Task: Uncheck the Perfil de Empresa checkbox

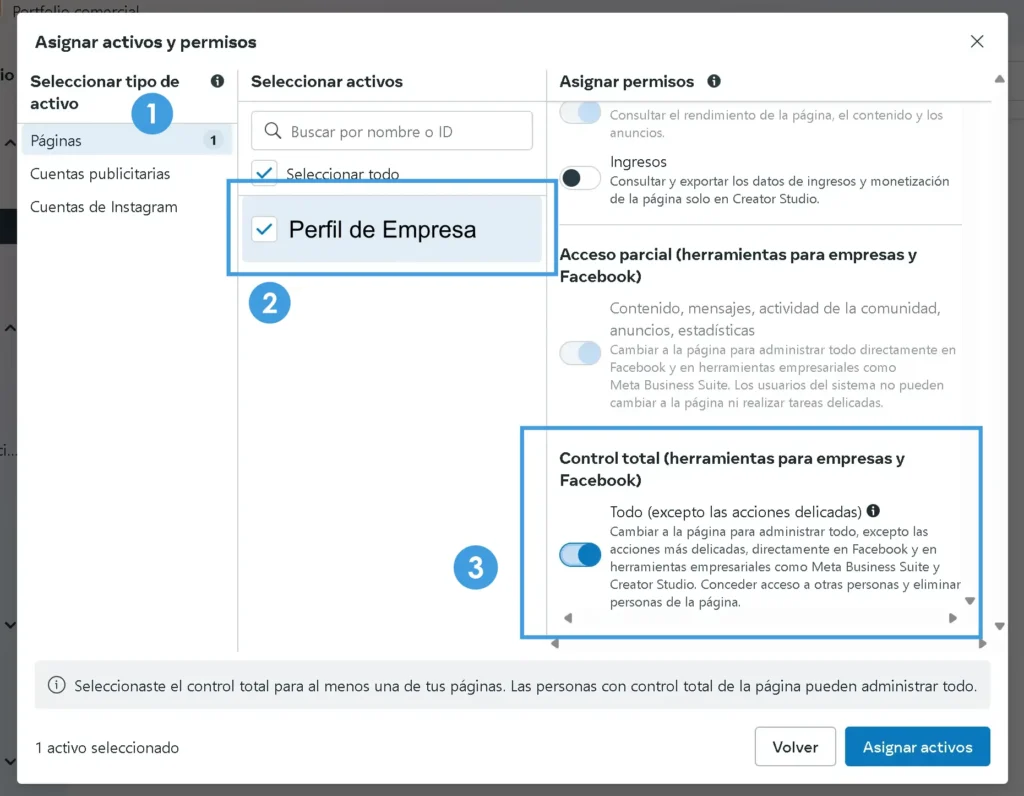Action: pos(264,229)
